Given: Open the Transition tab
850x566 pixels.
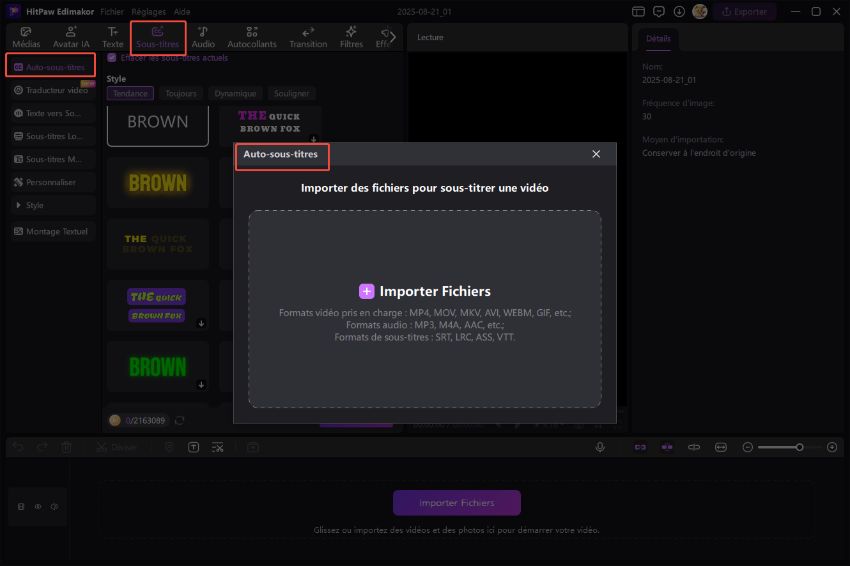Looking at the screenshot, I should coord(308,37).
